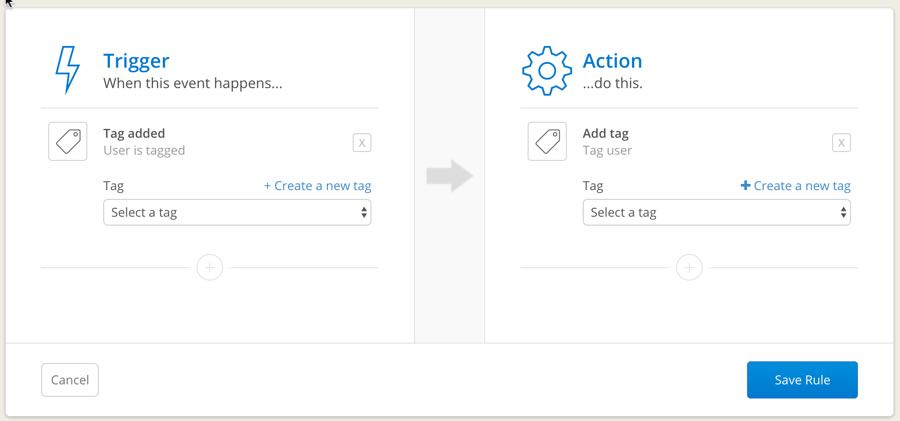Click the Action gear icon
Screen dimensions: 900x421
547,71
